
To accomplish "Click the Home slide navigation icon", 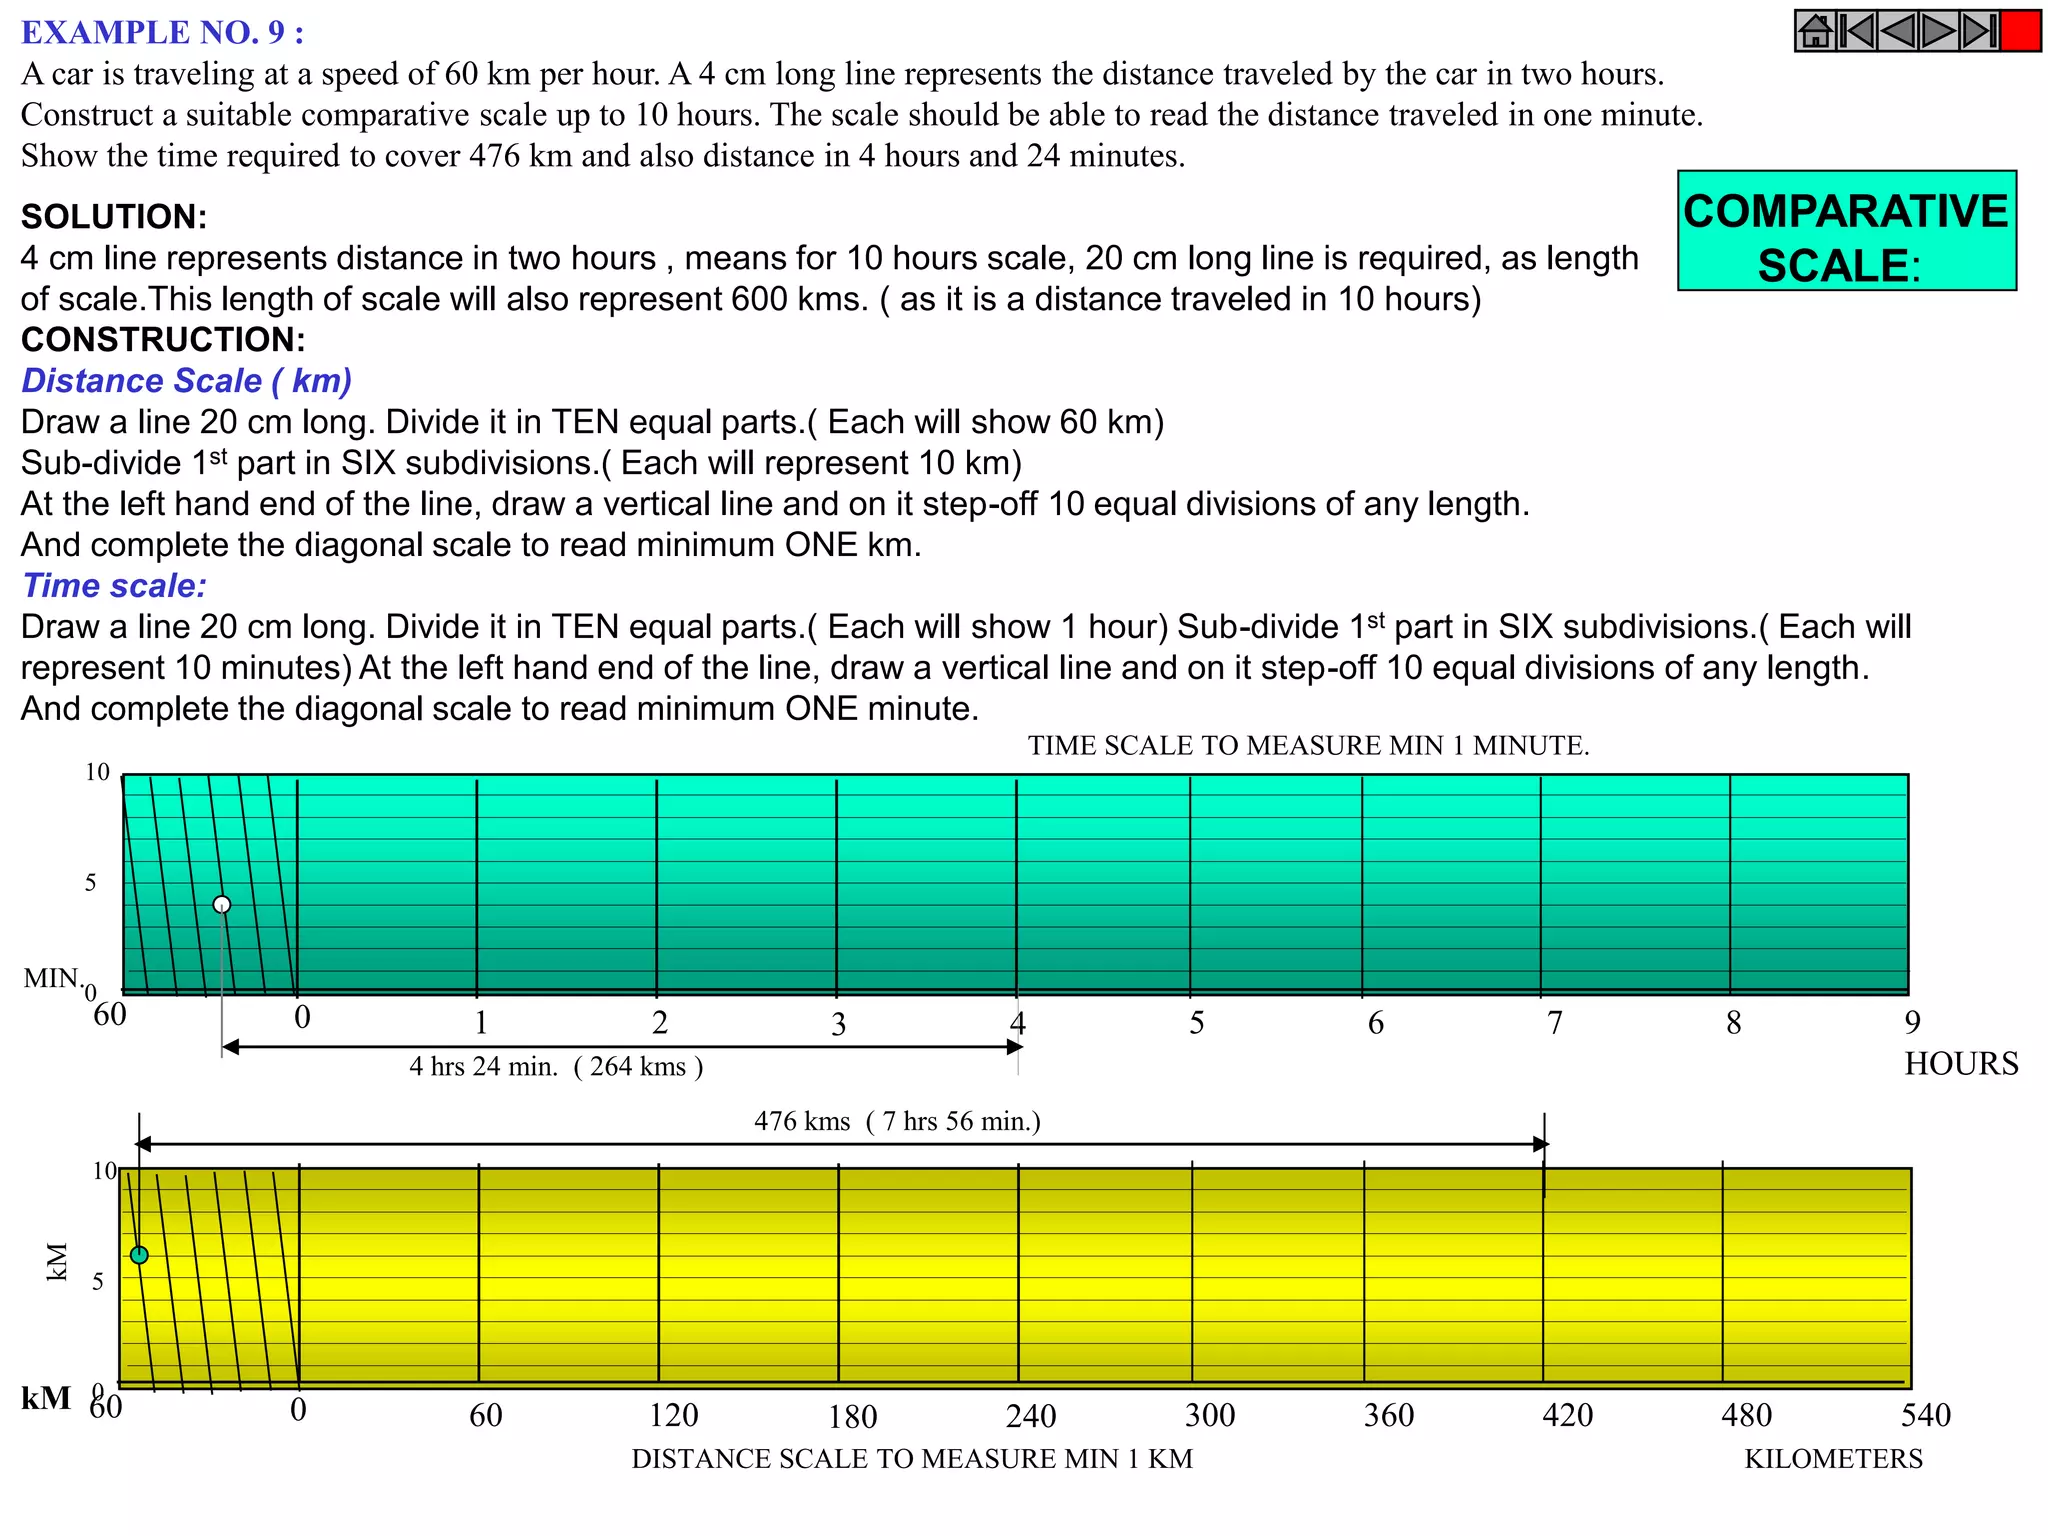I will point(1816,31).
